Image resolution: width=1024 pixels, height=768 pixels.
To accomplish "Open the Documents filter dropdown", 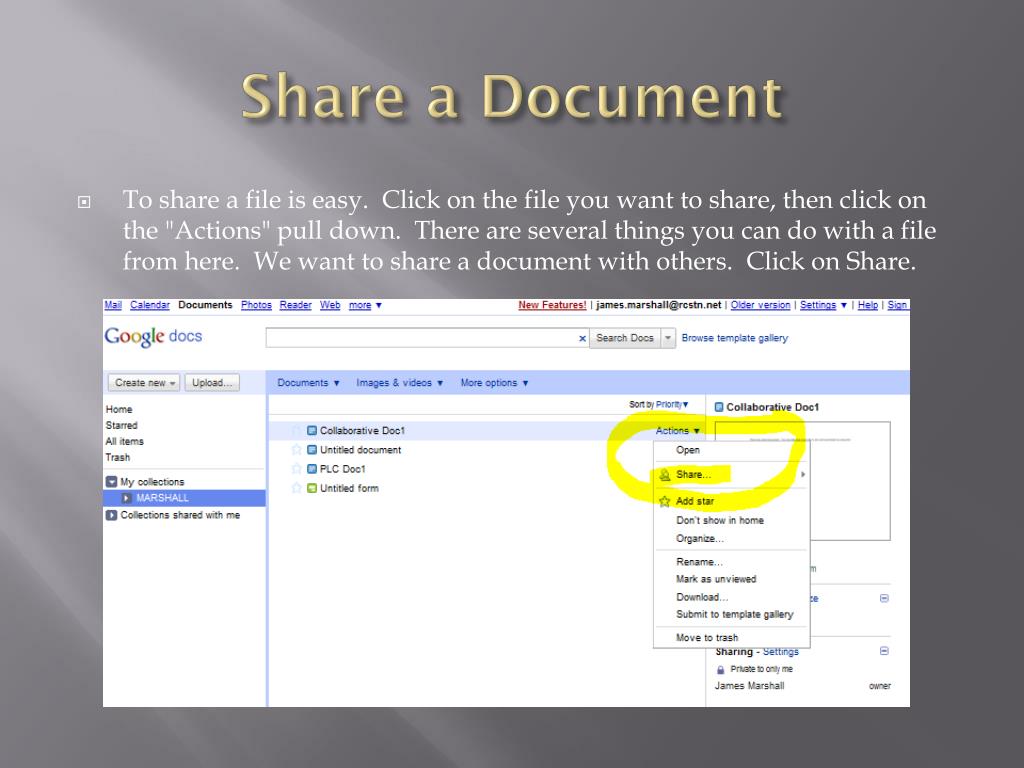I will point(308,383).
